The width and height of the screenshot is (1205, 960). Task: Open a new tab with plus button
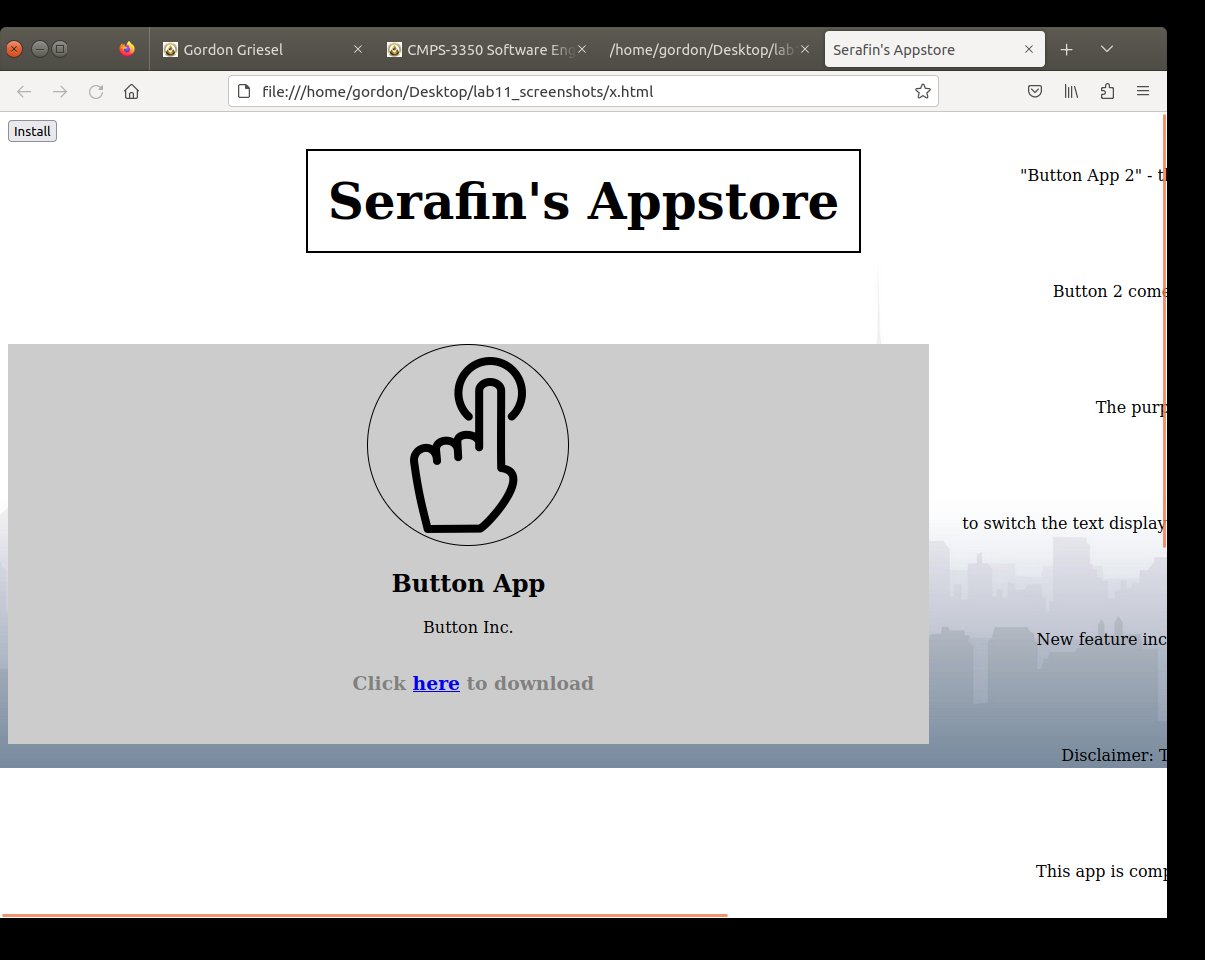pyautogui.click(x=1067, y=49)
